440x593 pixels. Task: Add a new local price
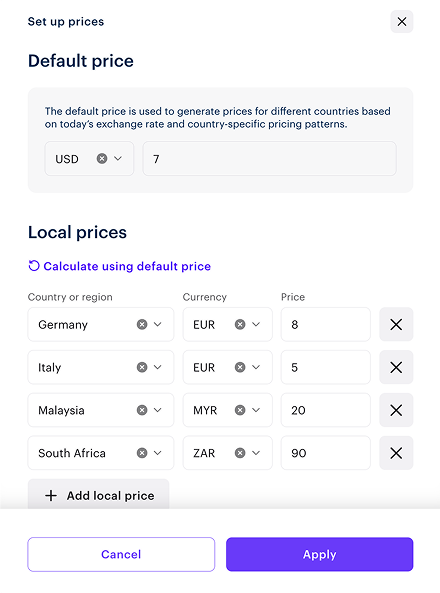(98, 495)
